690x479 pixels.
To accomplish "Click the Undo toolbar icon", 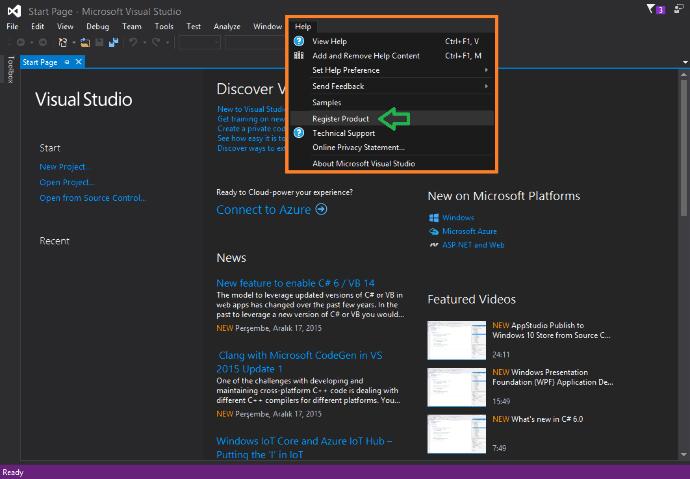I will click(133, 42).
